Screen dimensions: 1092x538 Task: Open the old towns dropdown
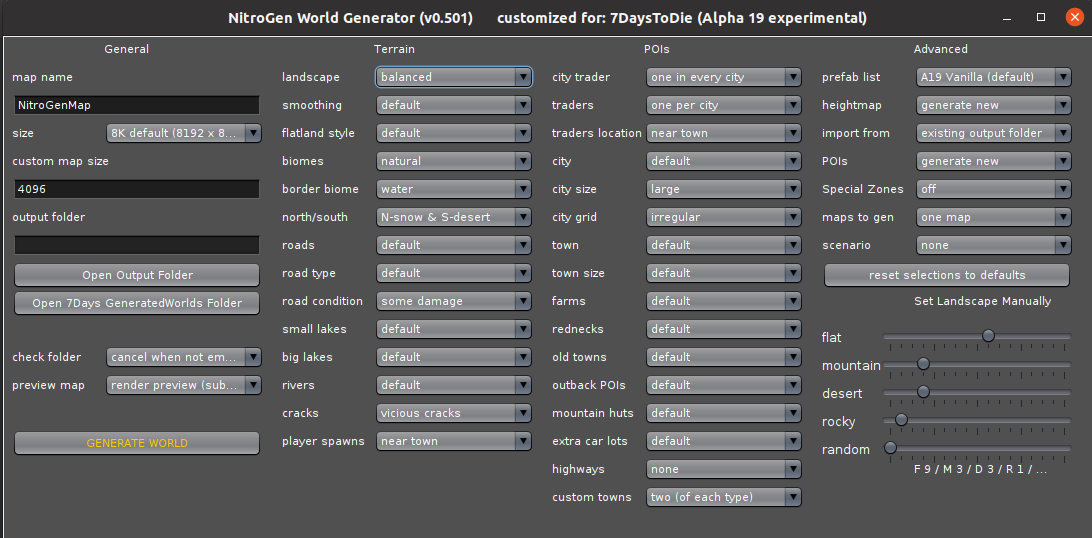tap(724, 357)
